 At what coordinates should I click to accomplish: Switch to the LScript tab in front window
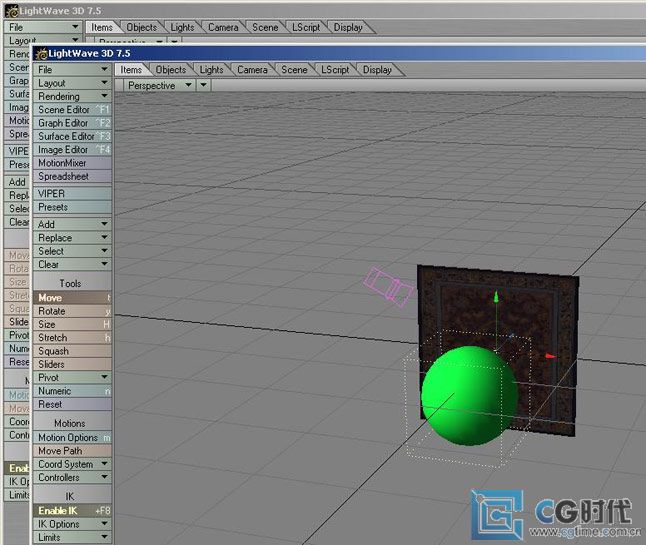335,70
